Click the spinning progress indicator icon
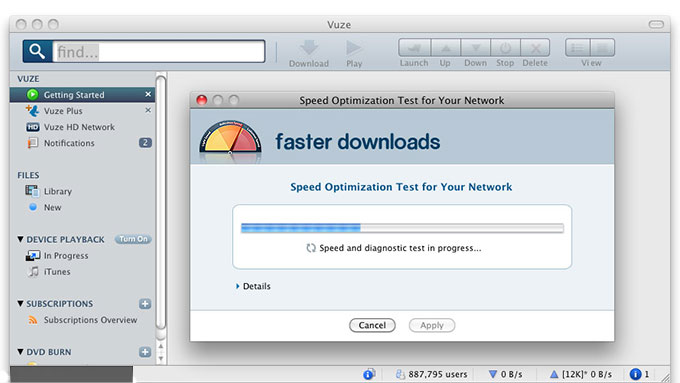 pos(311,248)
